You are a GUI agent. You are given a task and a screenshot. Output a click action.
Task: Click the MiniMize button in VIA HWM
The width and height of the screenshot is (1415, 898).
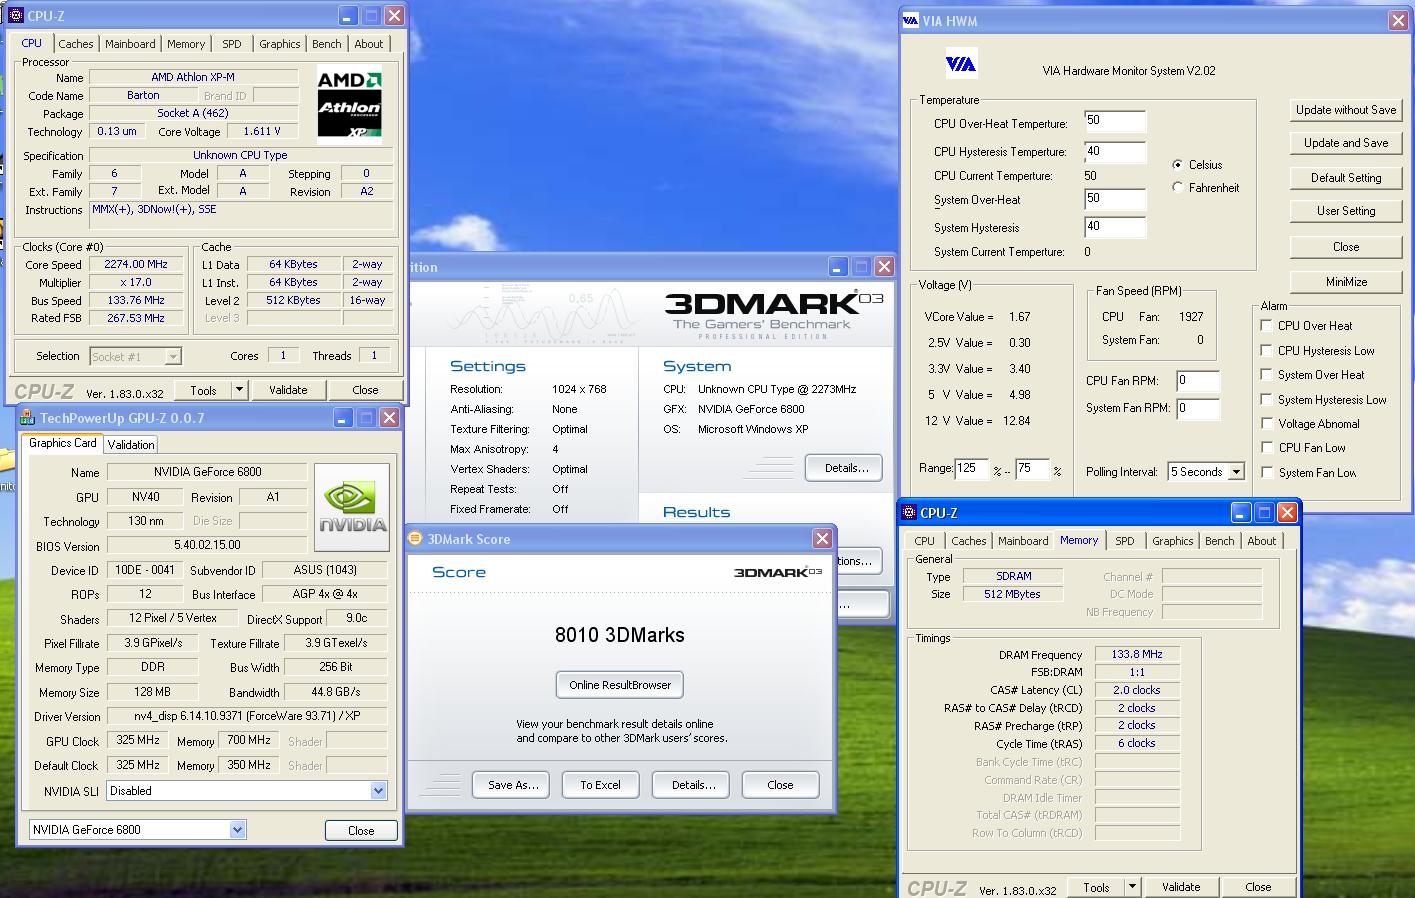[x=1346, y=282]
